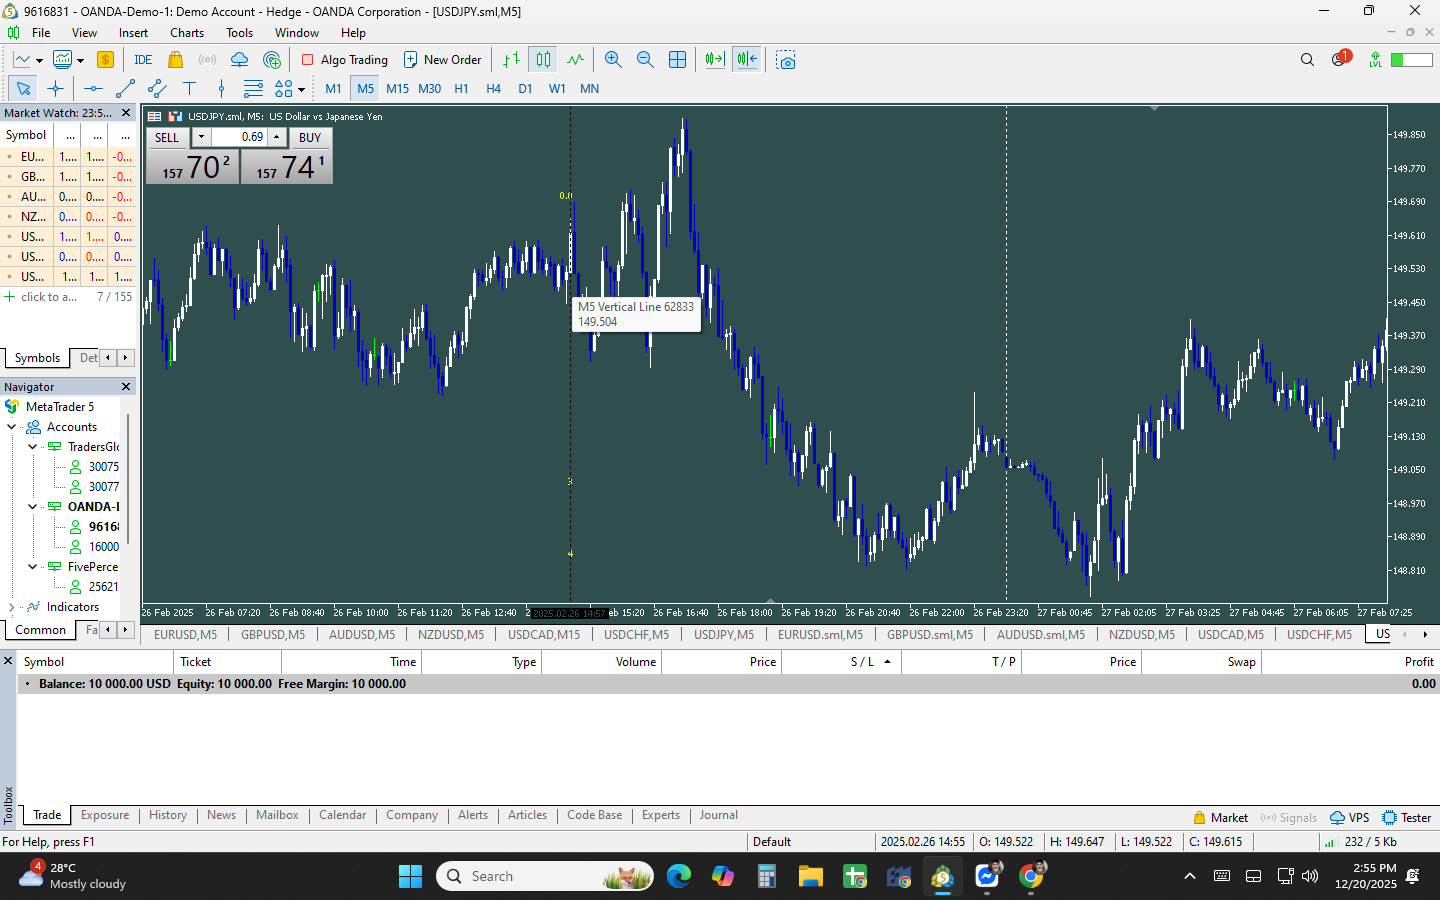Toggle chart shift icon

coord(747,60)
